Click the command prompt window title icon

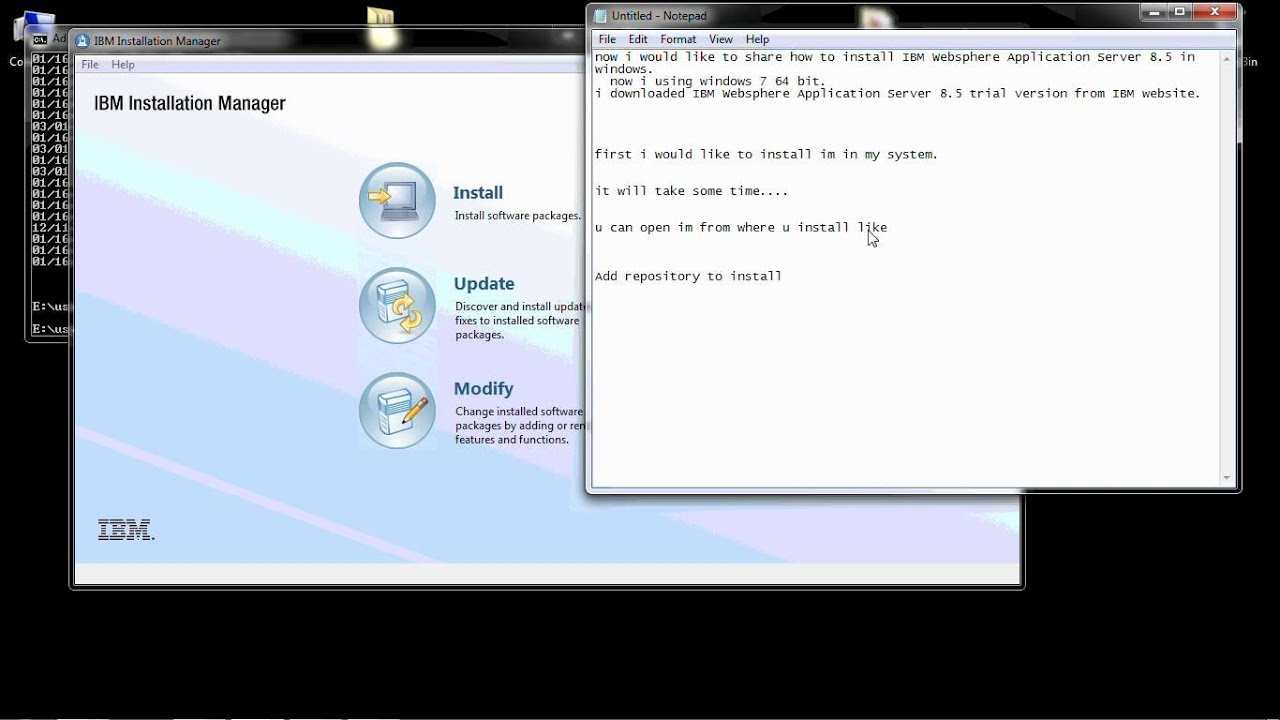point(40,40)
